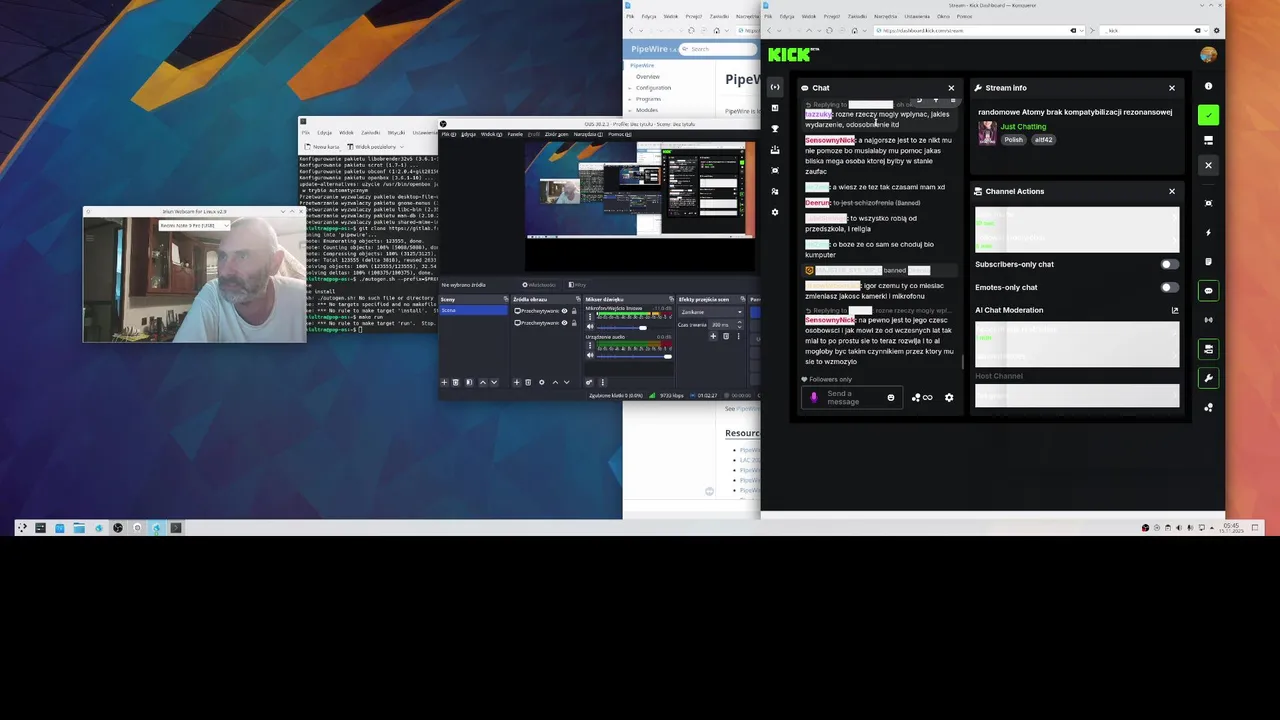Close the Channel Actions panel
This screenshot has width=1280, height=720.
pyautogui.click(x=1172, y=191)
